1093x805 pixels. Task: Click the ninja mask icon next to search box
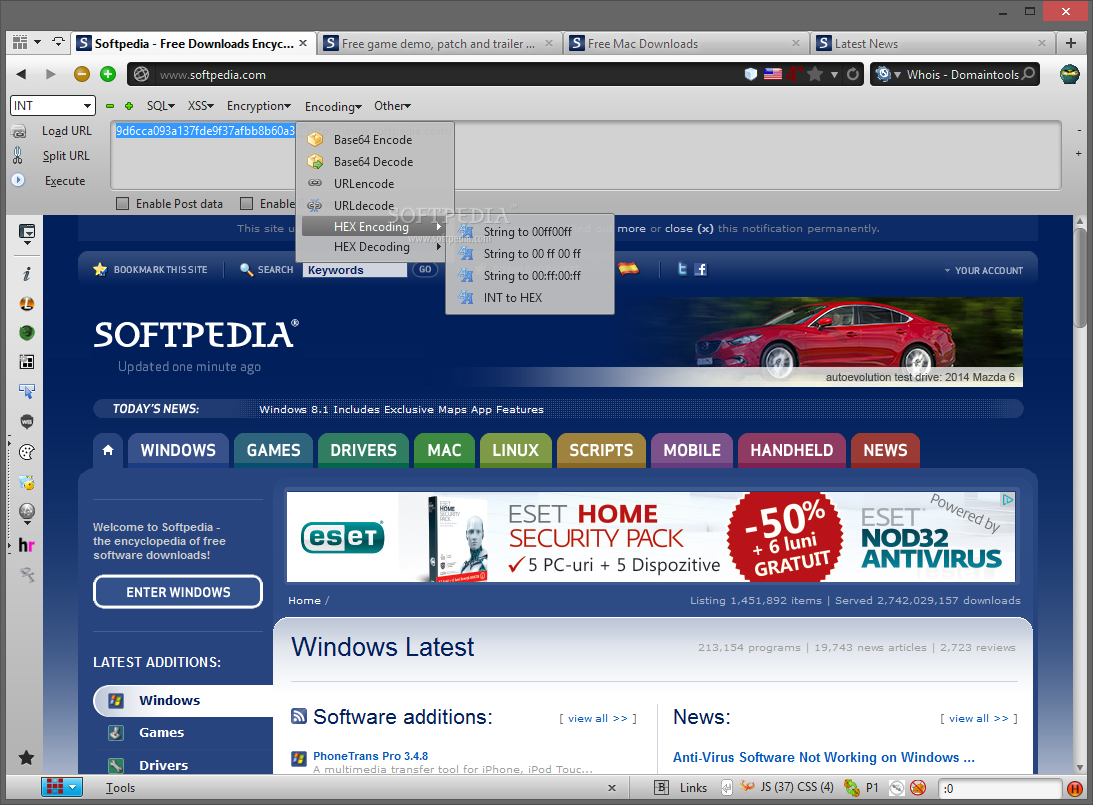point(1069,74)
